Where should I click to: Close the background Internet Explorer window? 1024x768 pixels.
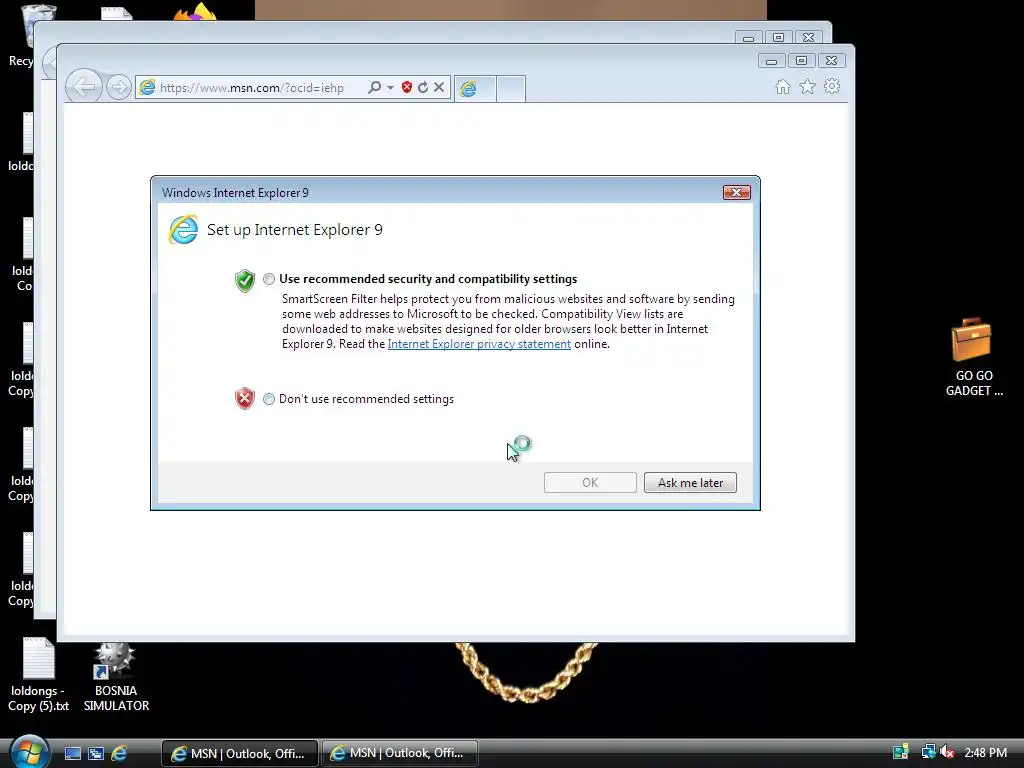808,37
